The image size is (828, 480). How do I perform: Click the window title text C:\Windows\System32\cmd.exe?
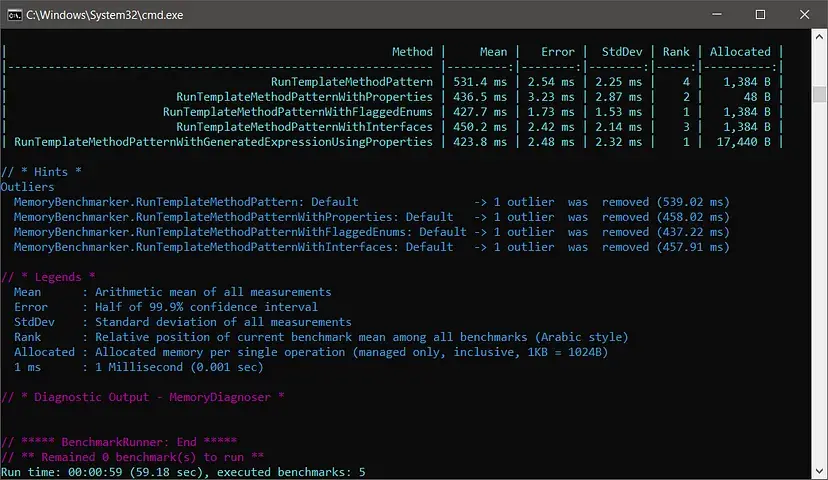[105, 15]
